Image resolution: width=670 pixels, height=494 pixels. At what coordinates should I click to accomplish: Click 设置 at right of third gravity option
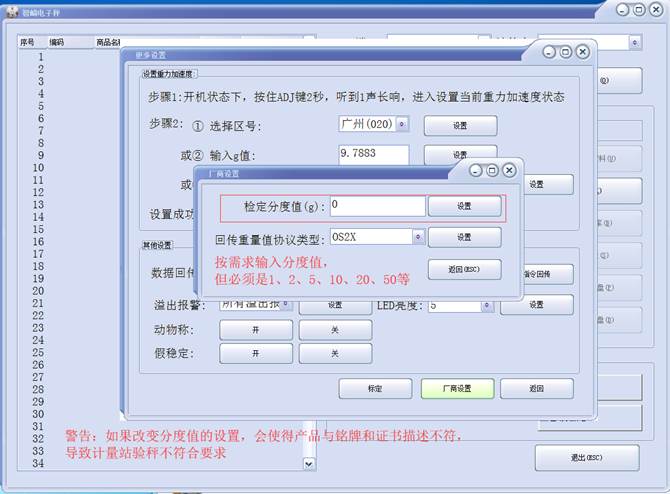click(x=547, y=184)
